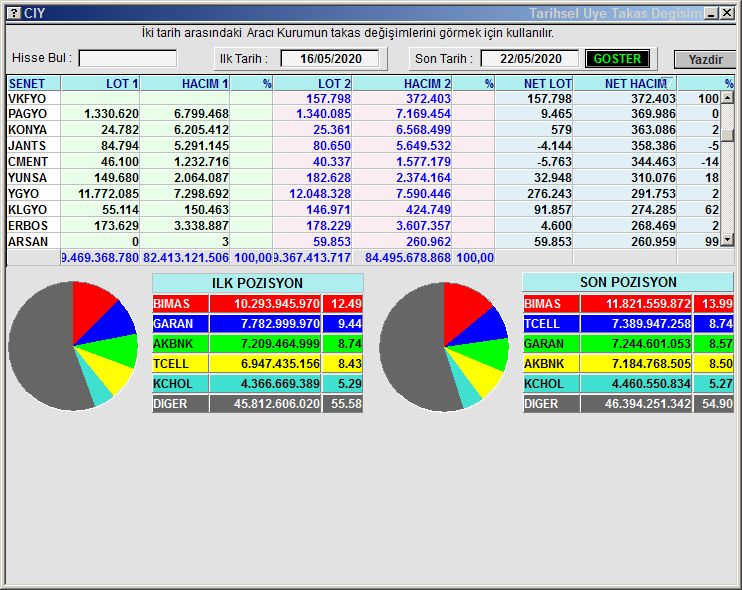The width and height of the screenshot is (742, 590).
Task: Click LOT 1 value 11.772.085
Action: (x=108, y=194)
